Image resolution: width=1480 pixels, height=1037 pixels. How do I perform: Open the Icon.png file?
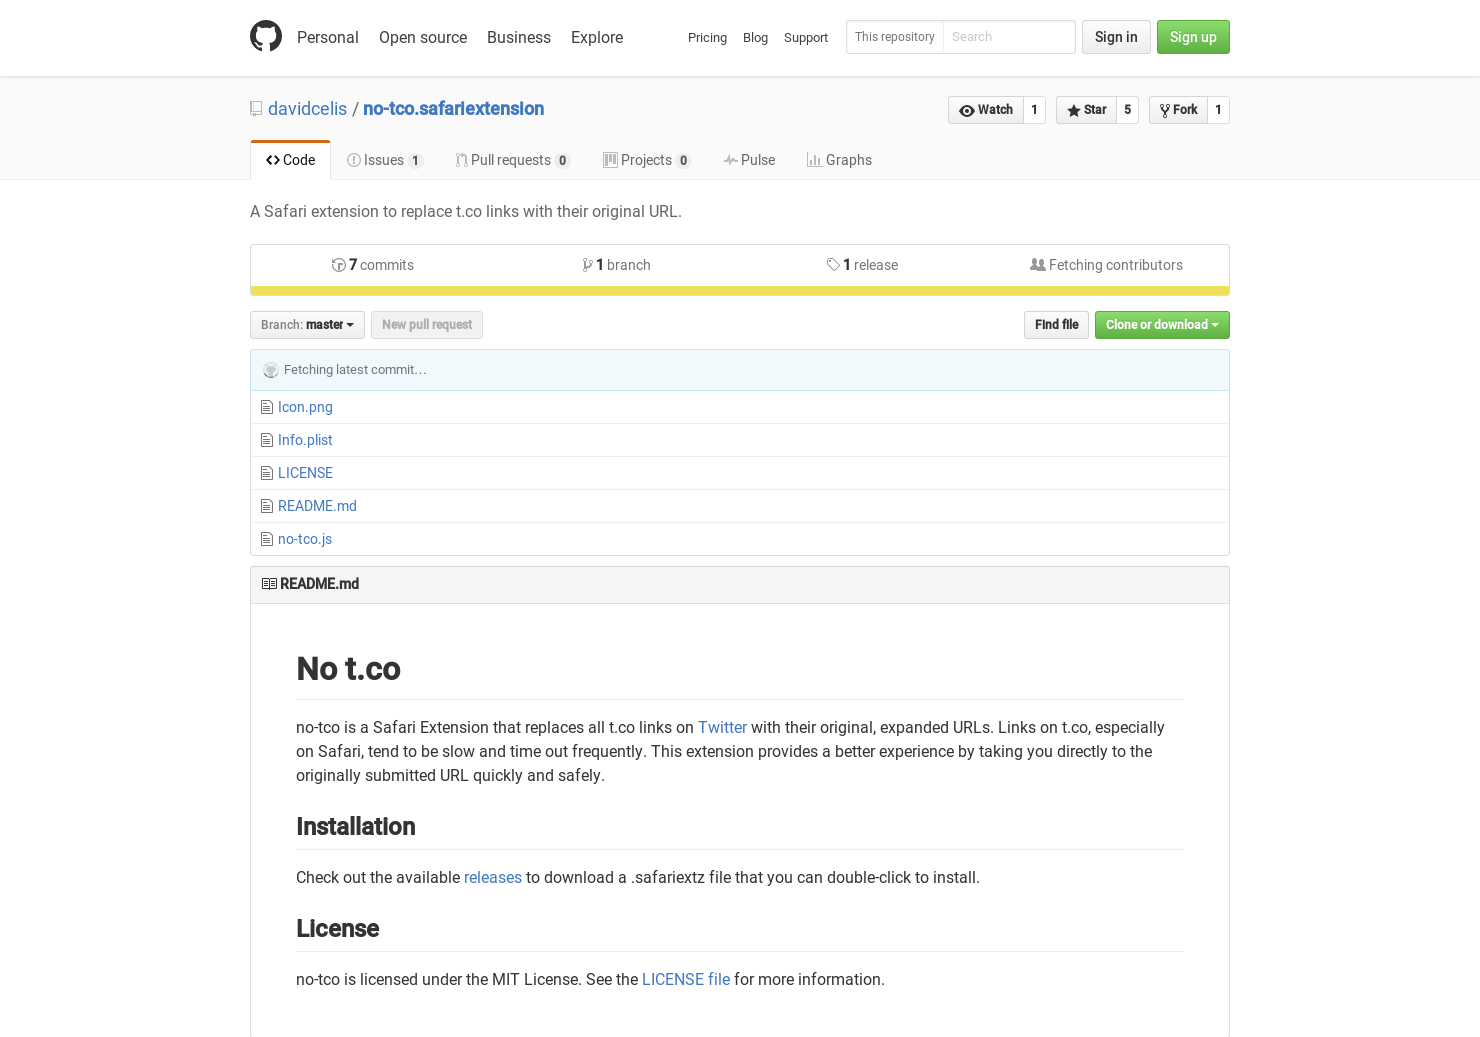click(x=305, y=407)
